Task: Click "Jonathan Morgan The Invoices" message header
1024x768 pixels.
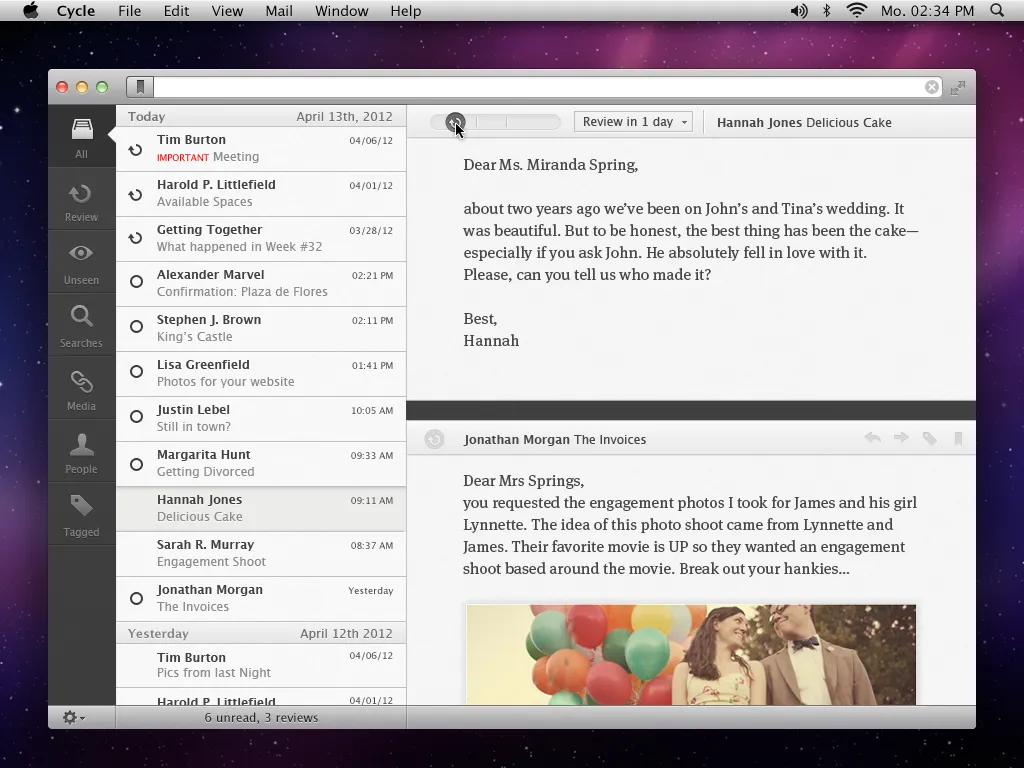Action: (x=555, y=440)
